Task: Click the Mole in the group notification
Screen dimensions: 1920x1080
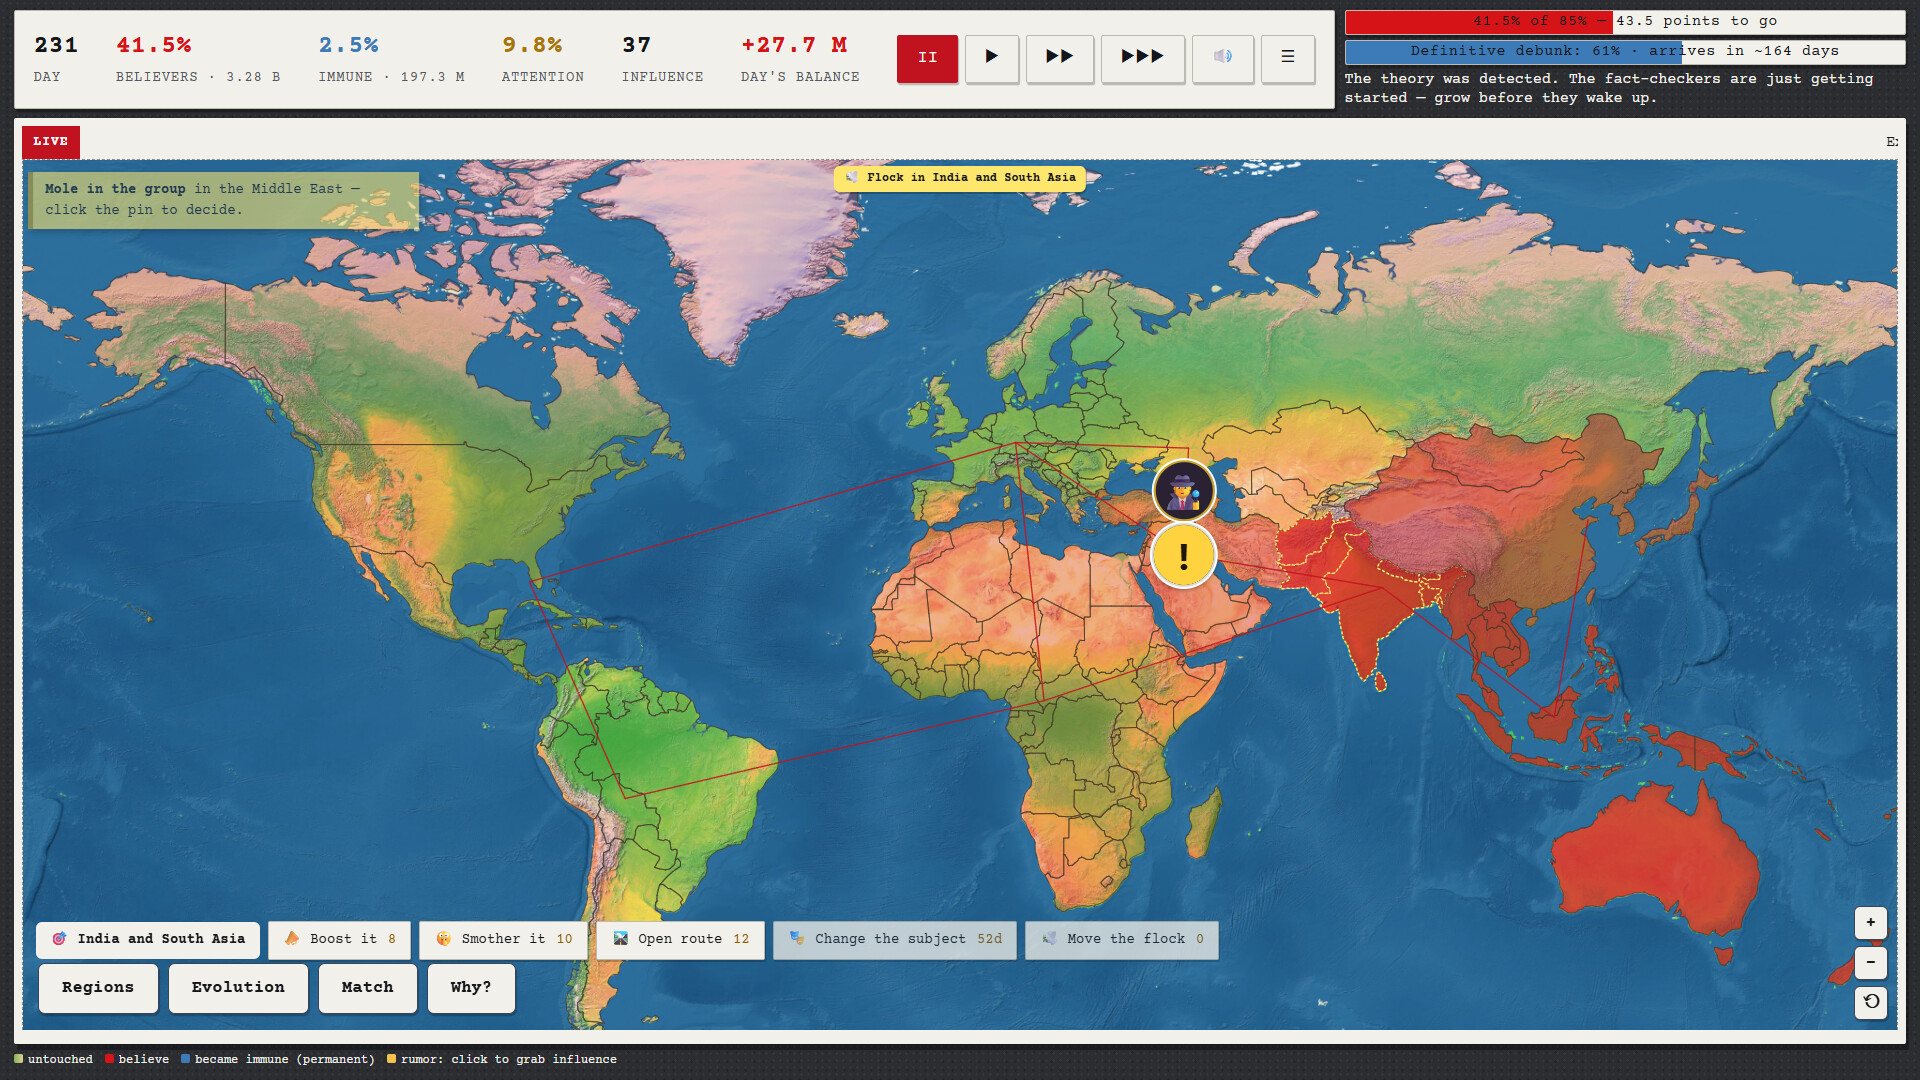Action: (x=222, y=200)
